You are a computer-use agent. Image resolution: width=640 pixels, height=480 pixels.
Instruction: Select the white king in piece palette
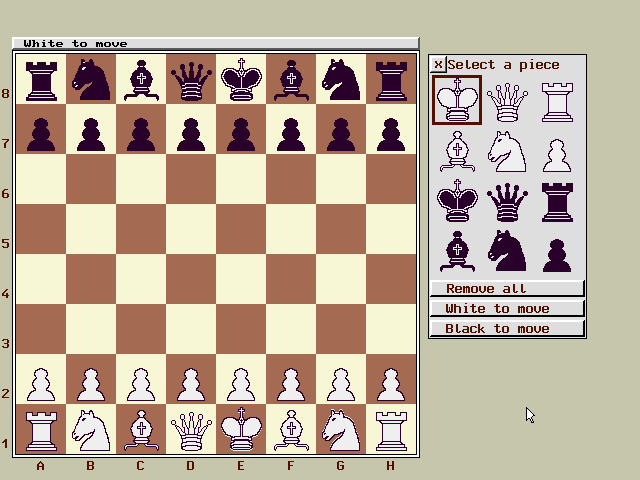[457, 100]
